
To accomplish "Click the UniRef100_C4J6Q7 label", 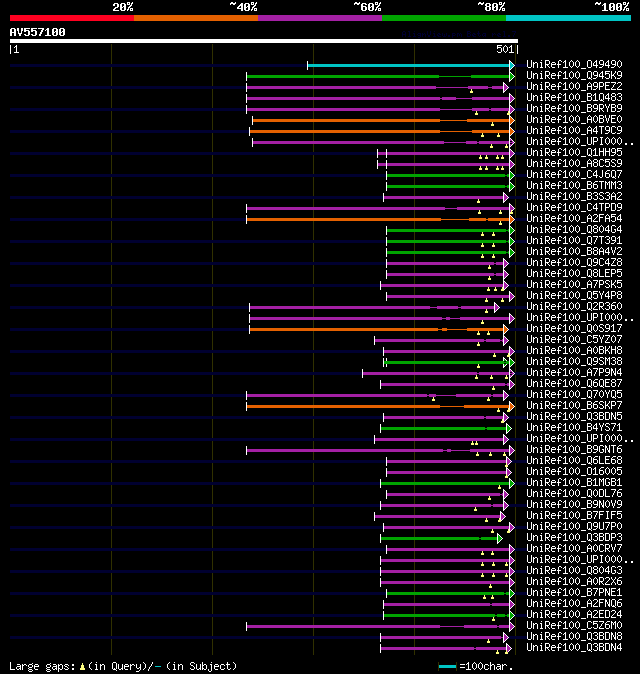I will pyautogui.click(x=574, y=175).
